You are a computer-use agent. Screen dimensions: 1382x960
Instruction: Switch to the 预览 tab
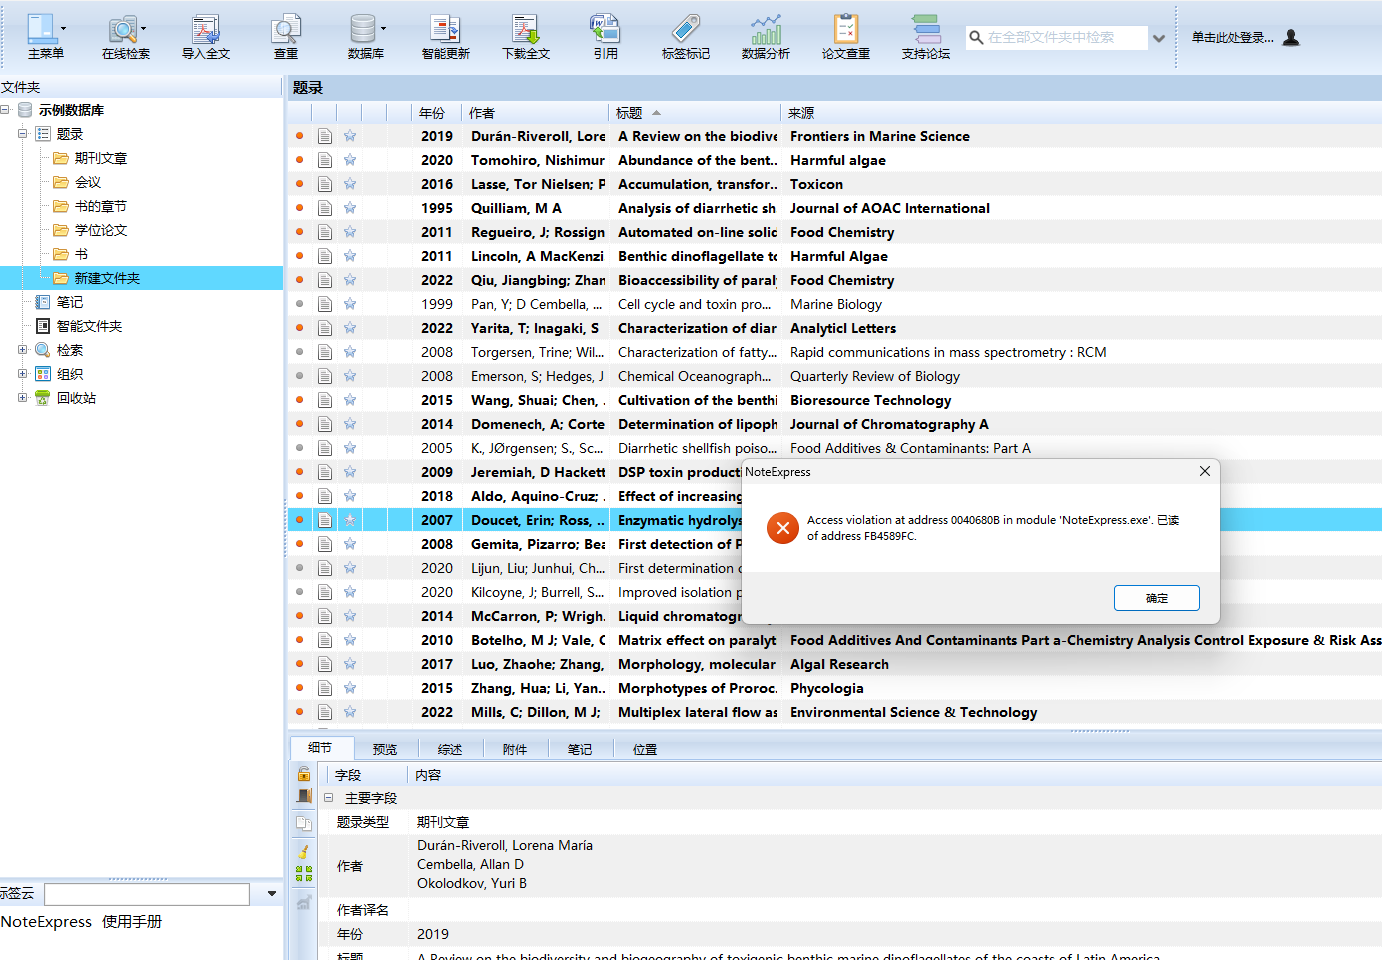point(385,749)
